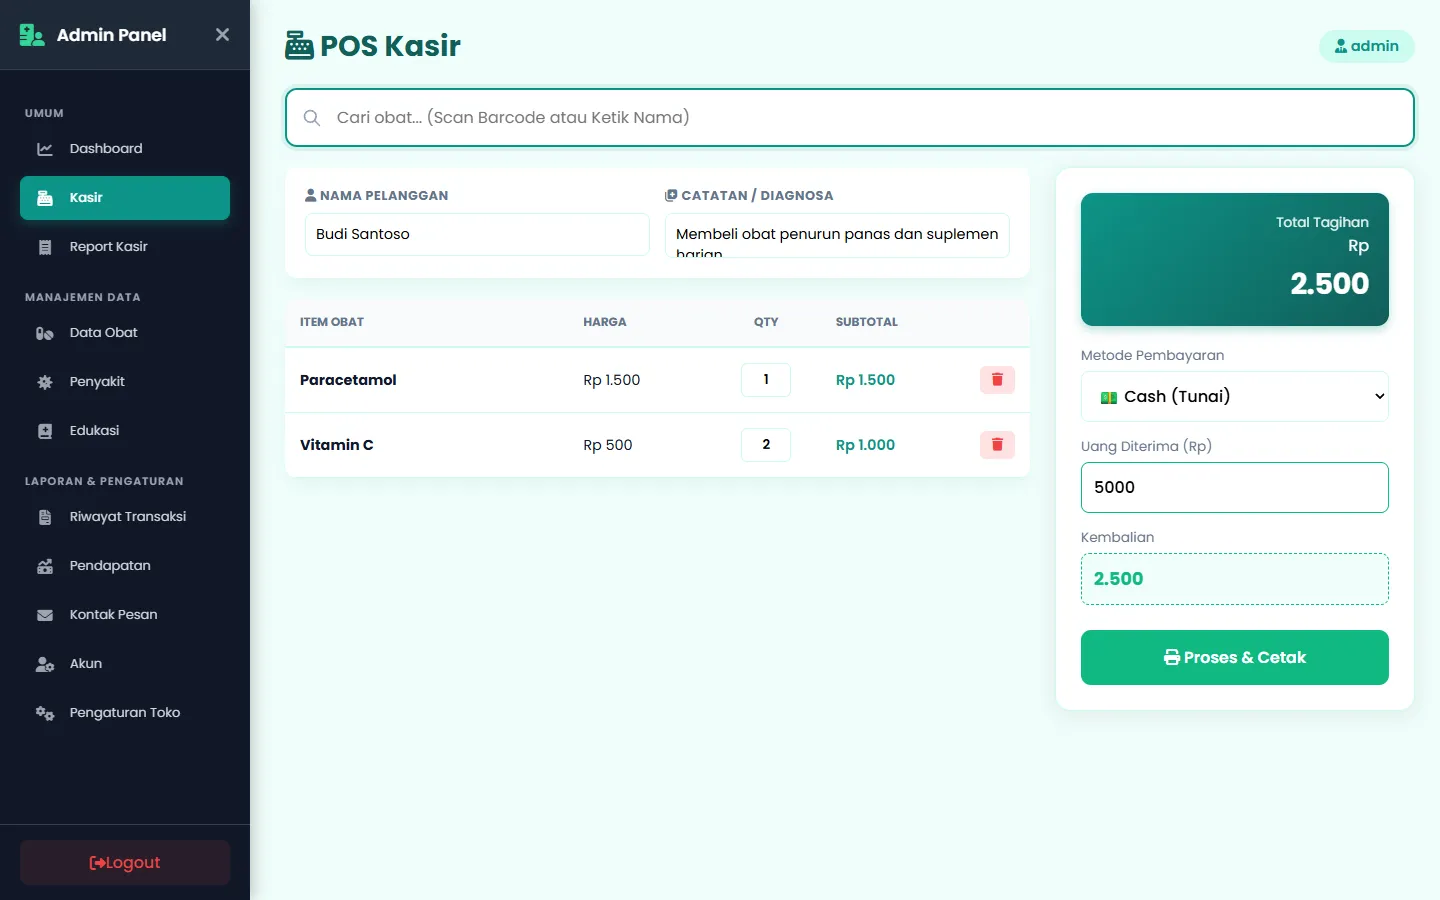Click the Riwayat Transaksi invoice icon
1440x900 pixels.
click(x=45, y=517)
